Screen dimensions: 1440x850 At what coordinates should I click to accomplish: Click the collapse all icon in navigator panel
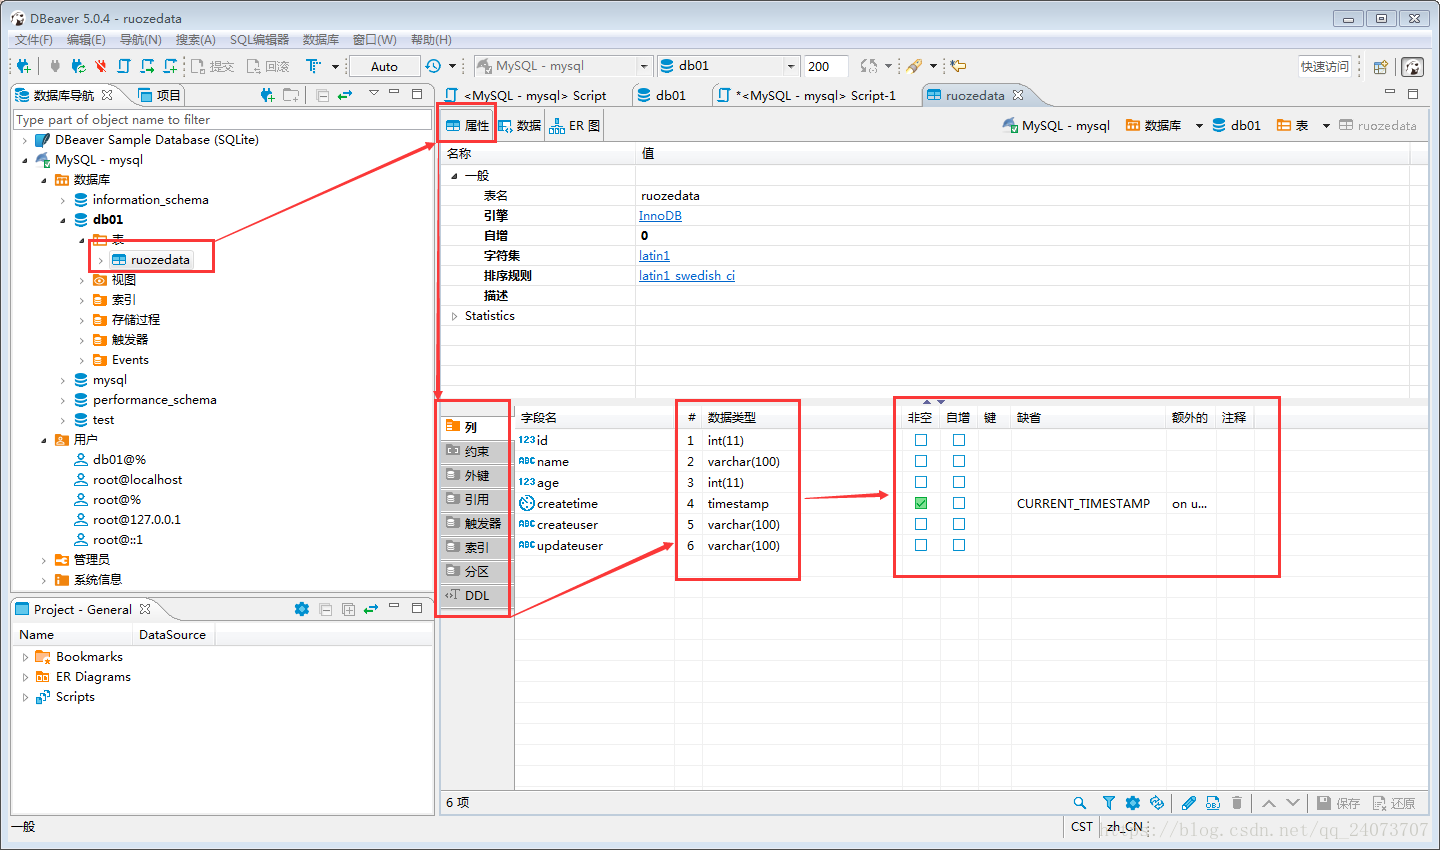[x=322, y=95]
